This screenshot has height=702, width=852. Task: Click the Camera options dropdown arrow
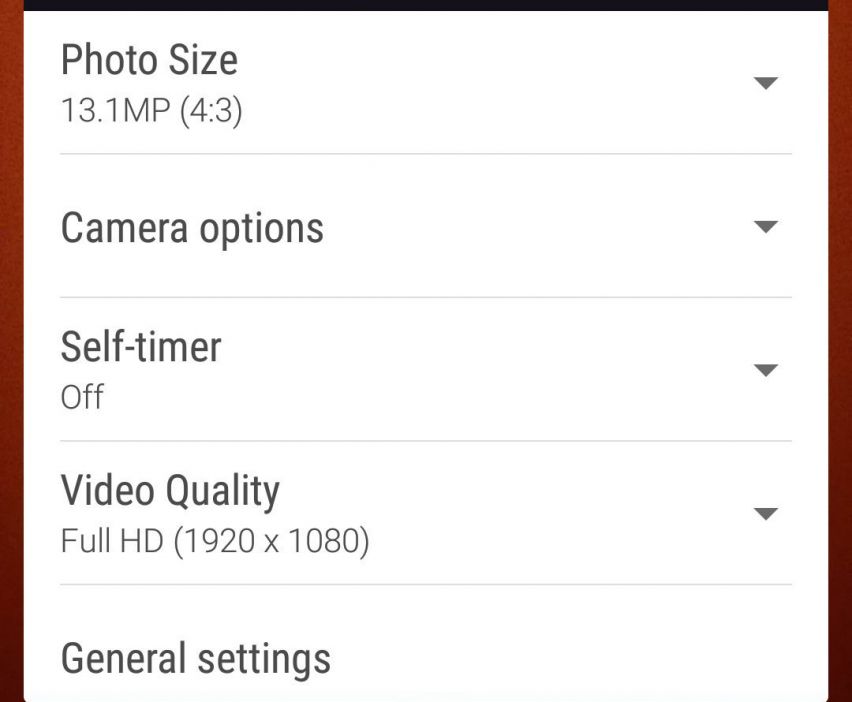coord(765,227)
